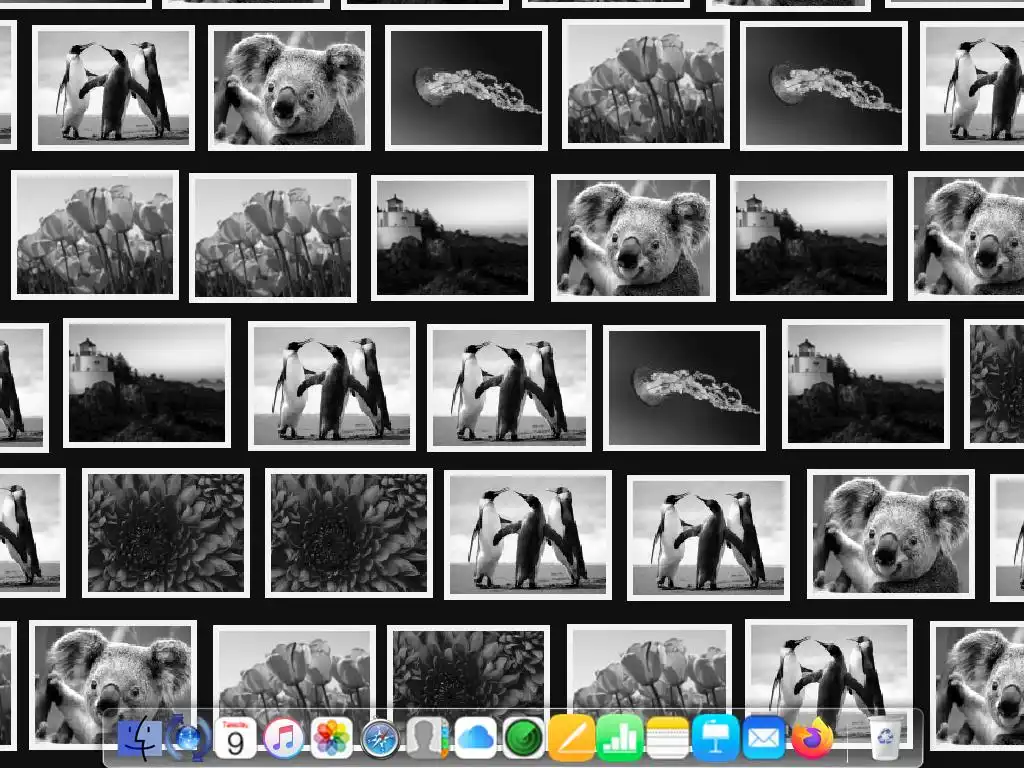This screenshot has height=768, width=1024.
Task: Open Pages from the dock
Action: point(571,739)
